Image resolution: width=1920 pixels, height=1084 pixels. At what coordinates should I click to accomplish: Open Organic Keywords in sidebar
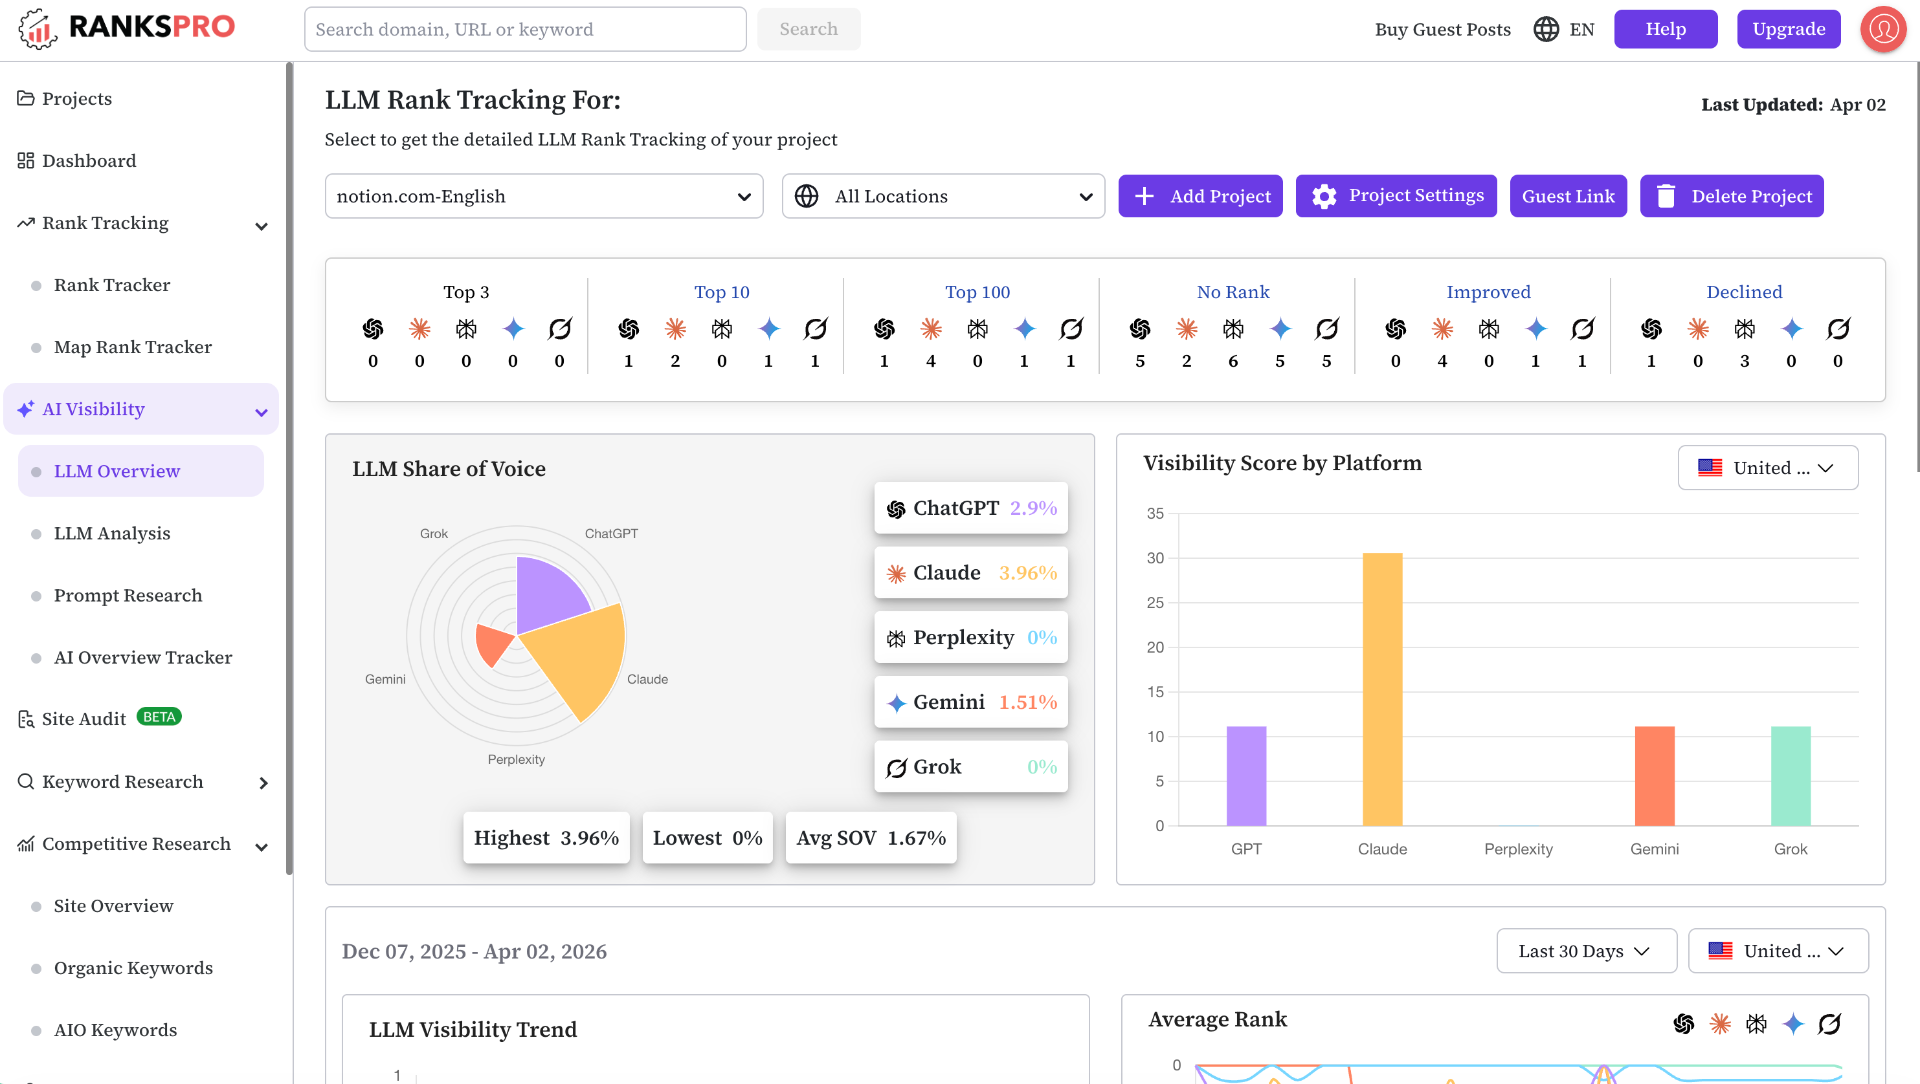coord(133,968)
